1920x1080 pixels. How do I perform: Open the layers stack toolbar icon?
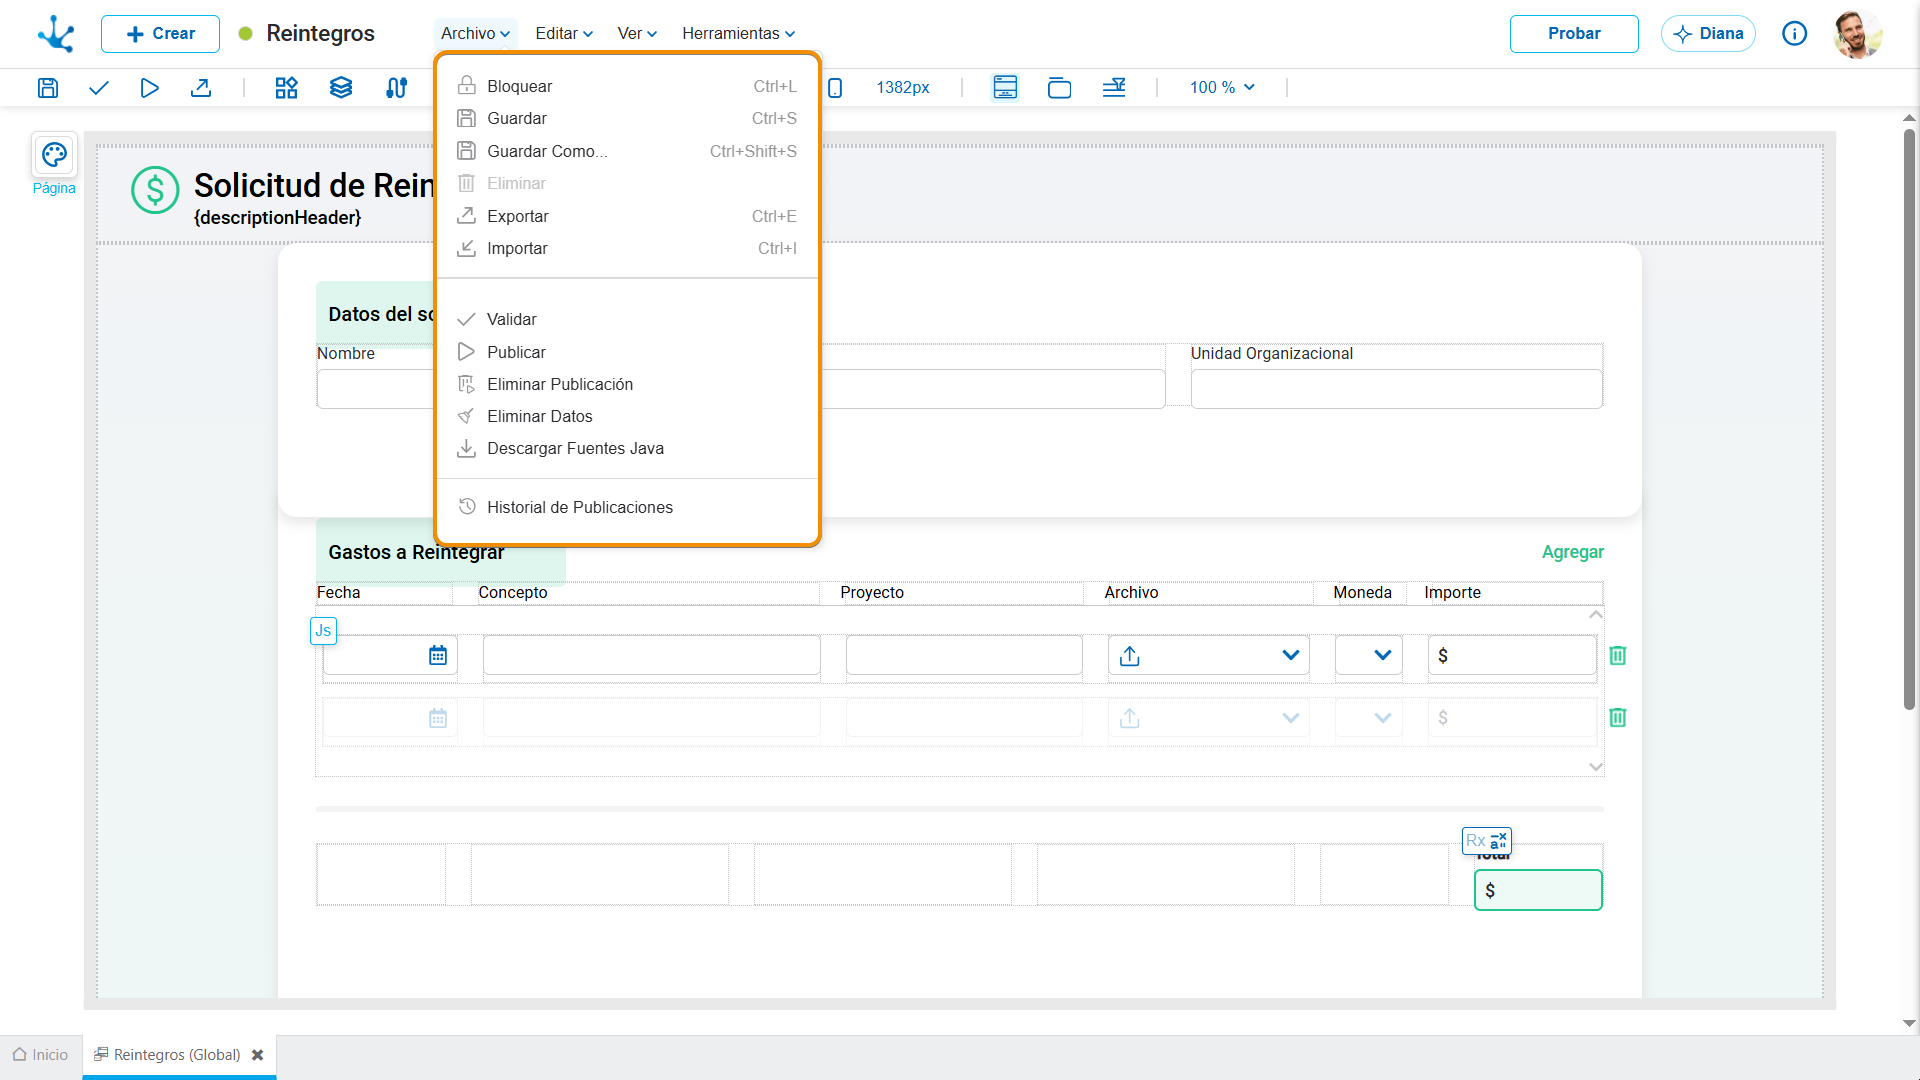[x=341, y=88]
